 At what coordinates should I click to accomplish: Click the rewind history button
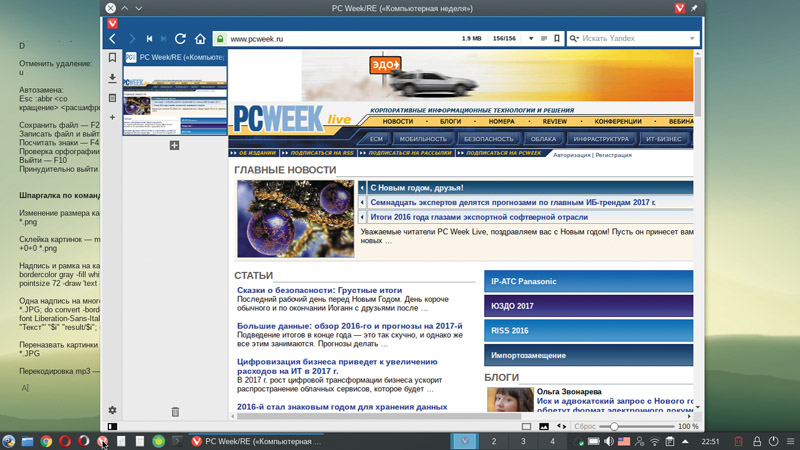pos(149,39)
